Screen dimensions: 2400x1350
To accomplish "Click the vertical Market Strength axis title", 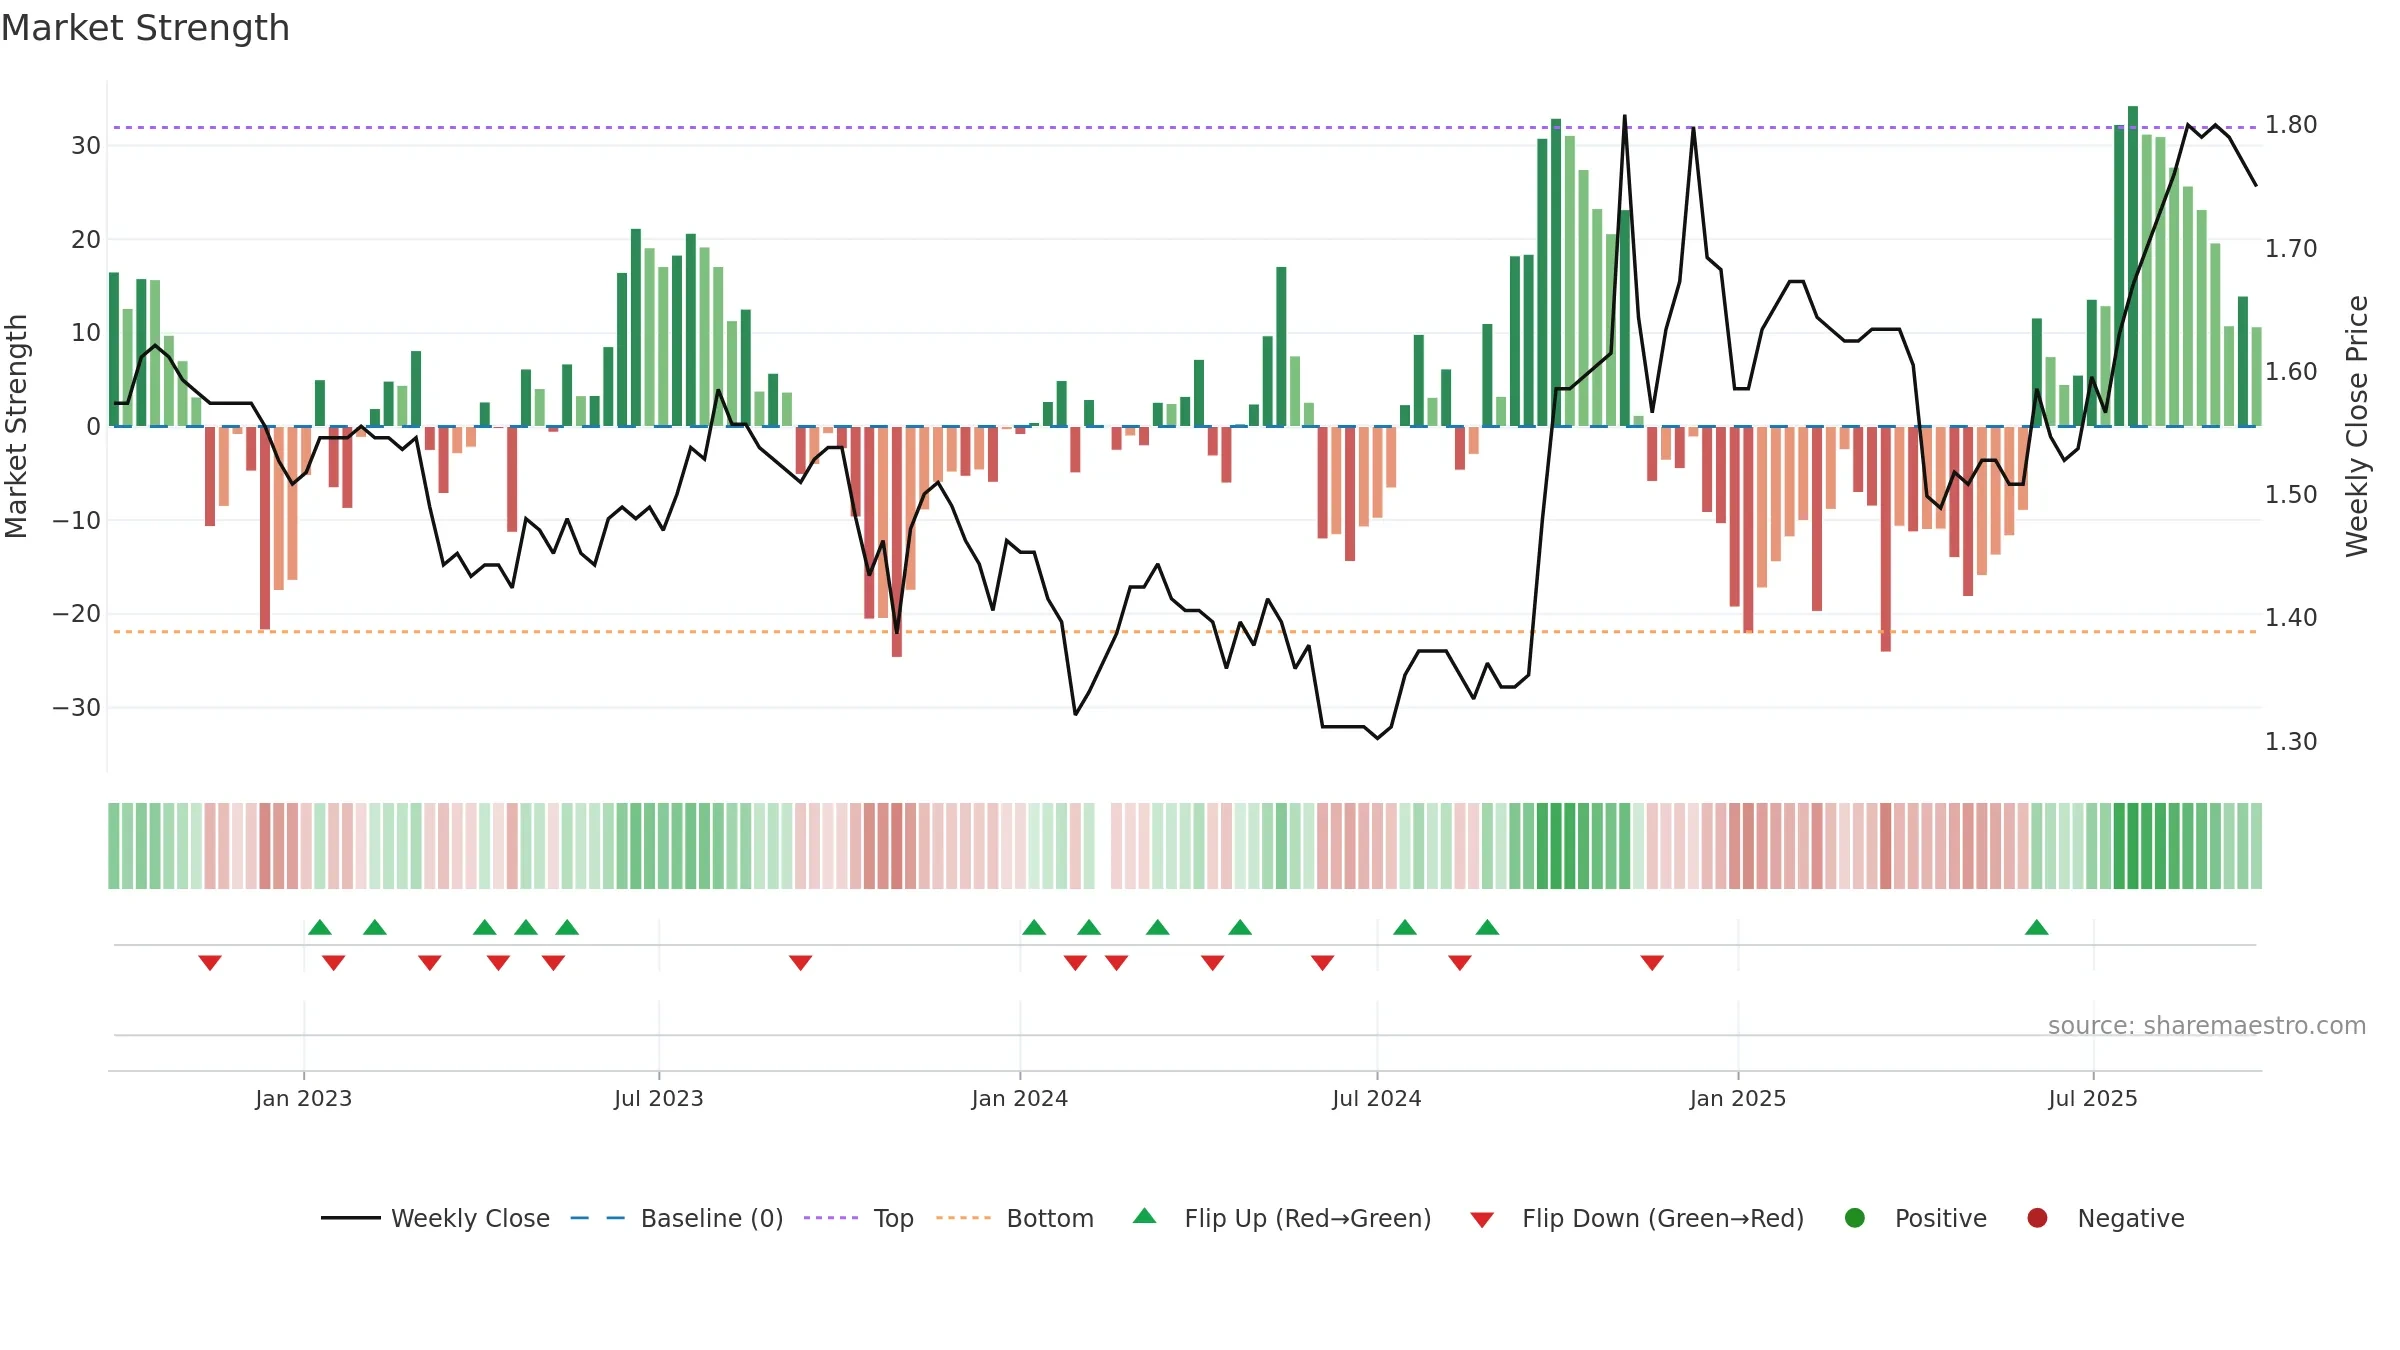I will tap(17, 426).
